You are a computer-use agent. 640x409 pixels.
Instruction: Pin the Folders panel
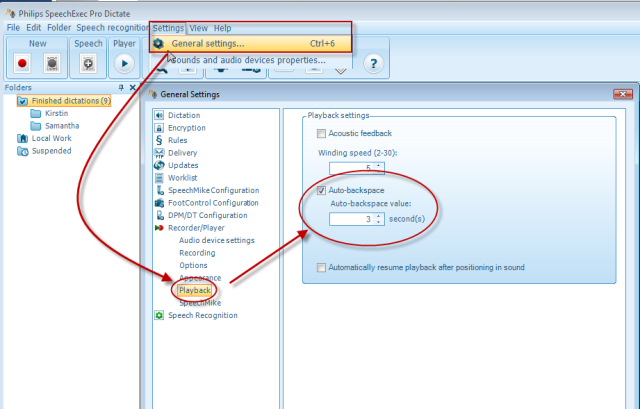[121, 87]
